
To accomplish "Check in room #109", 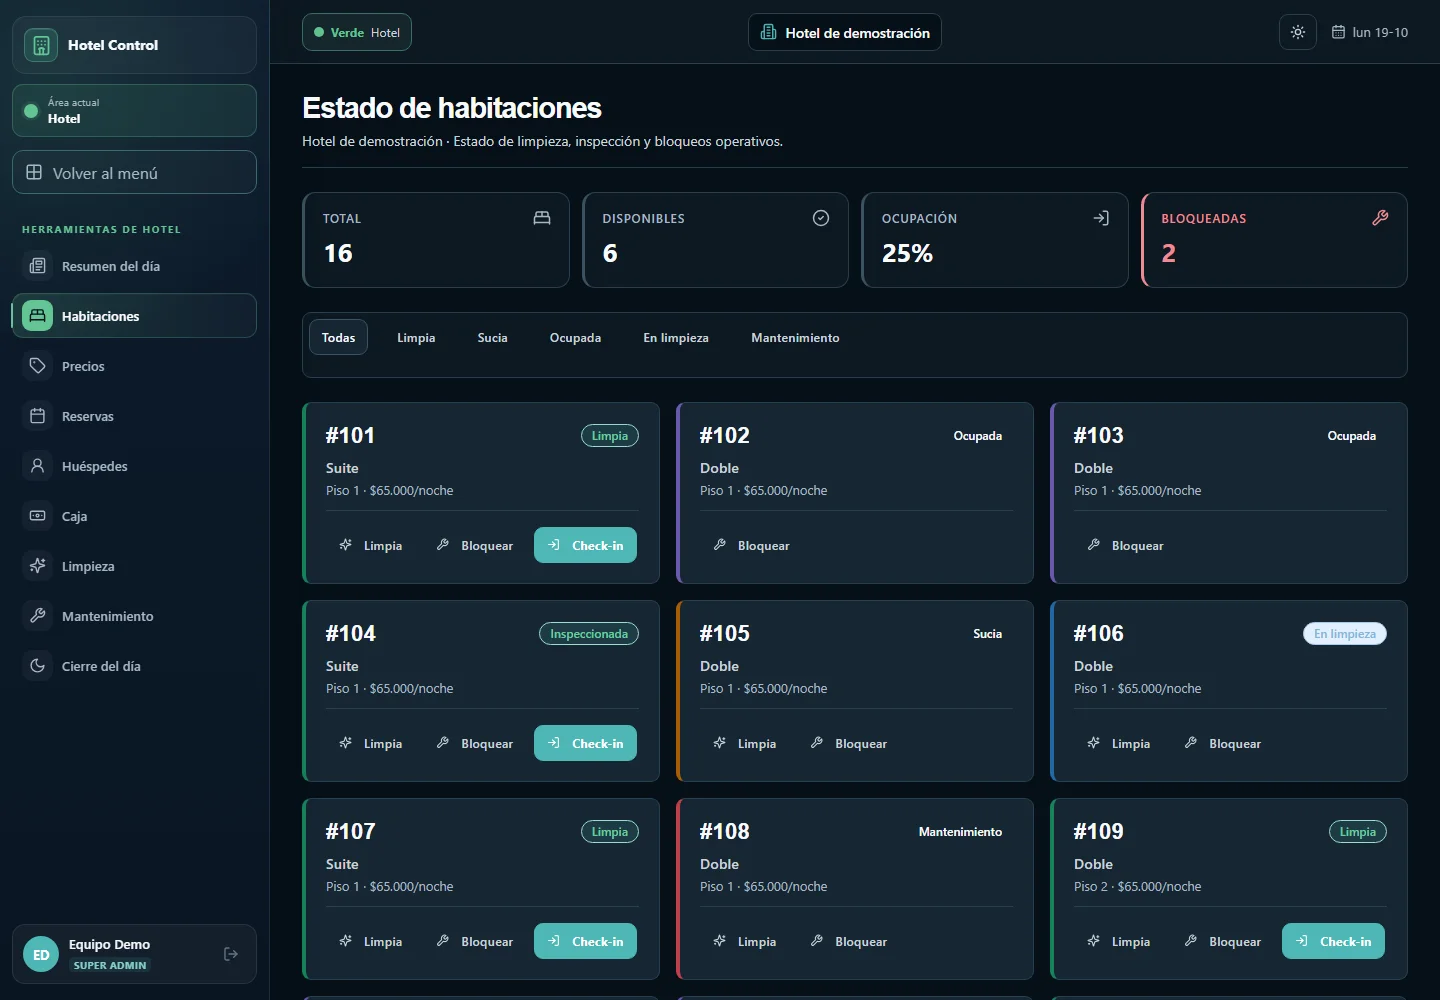I will (1333, 941).
